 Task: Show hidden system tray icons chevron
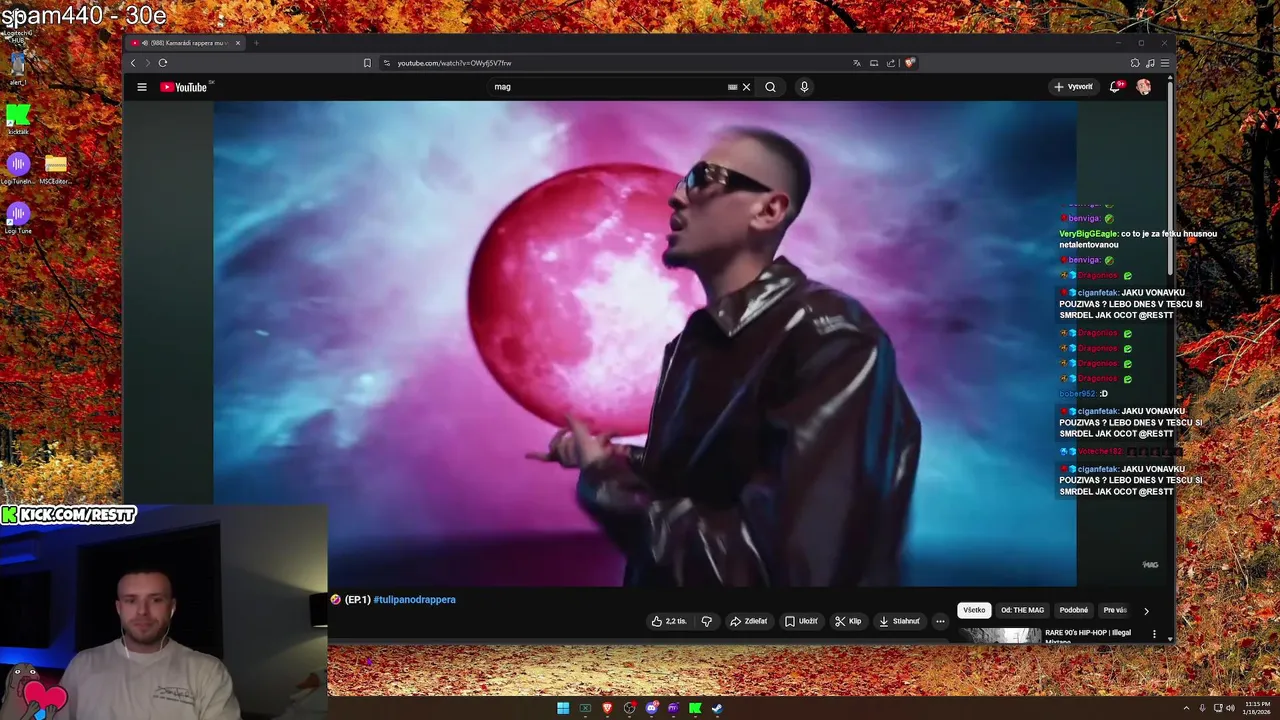(1187, 709)
